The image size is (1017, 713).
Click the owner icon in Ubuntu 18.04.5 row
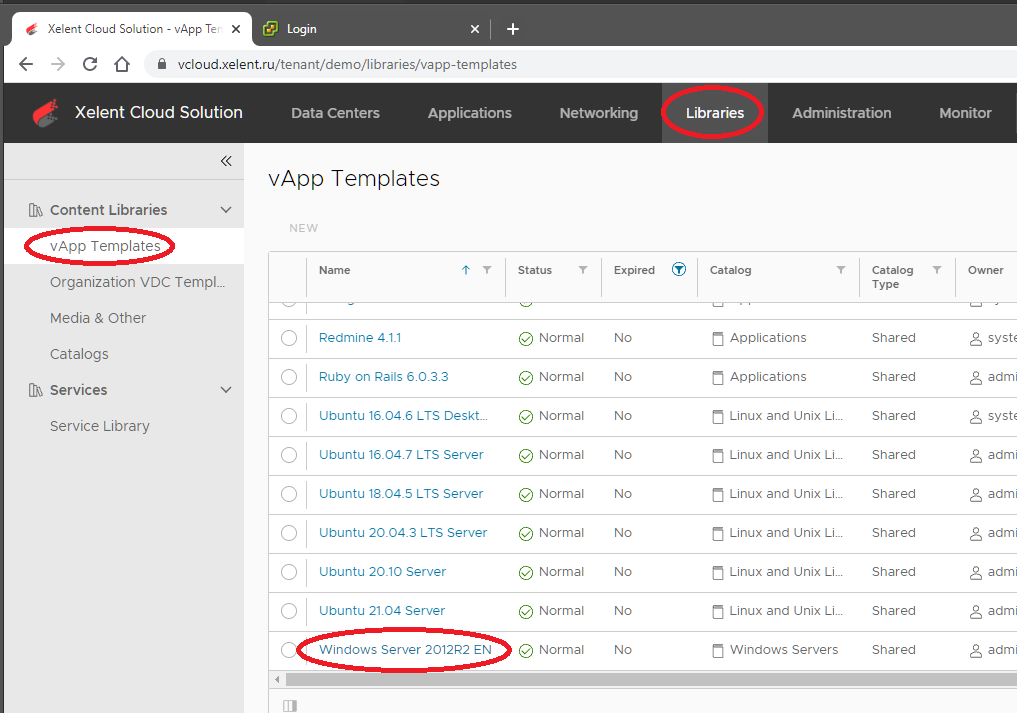coord(975,495)
